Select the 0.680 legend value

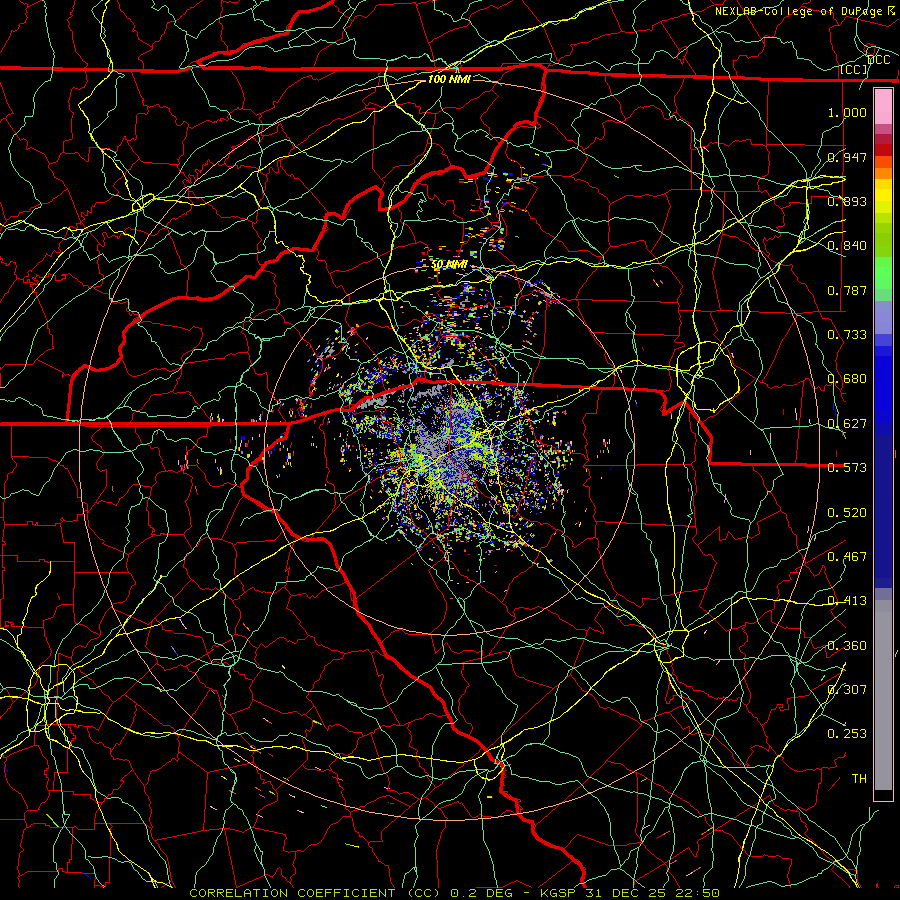pos(847,378)
